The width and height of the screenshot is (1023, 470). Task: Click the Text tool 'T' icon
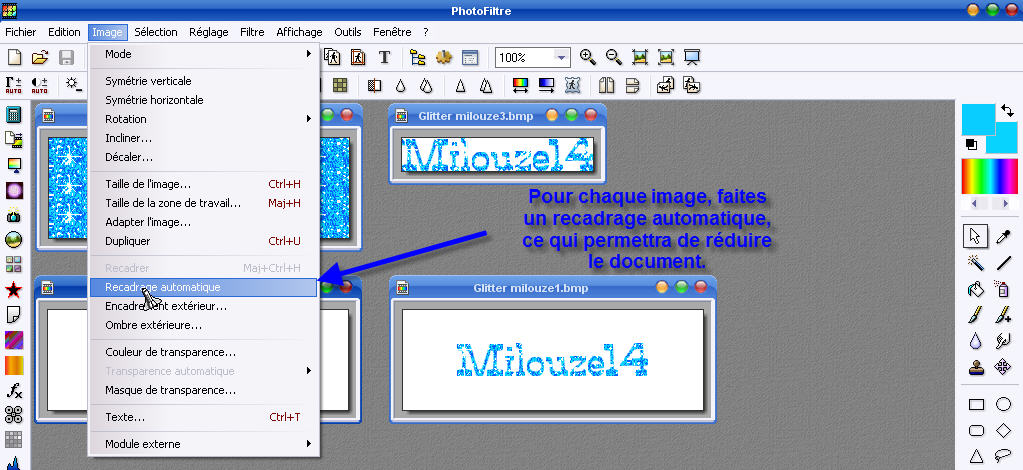click(384, 58)
